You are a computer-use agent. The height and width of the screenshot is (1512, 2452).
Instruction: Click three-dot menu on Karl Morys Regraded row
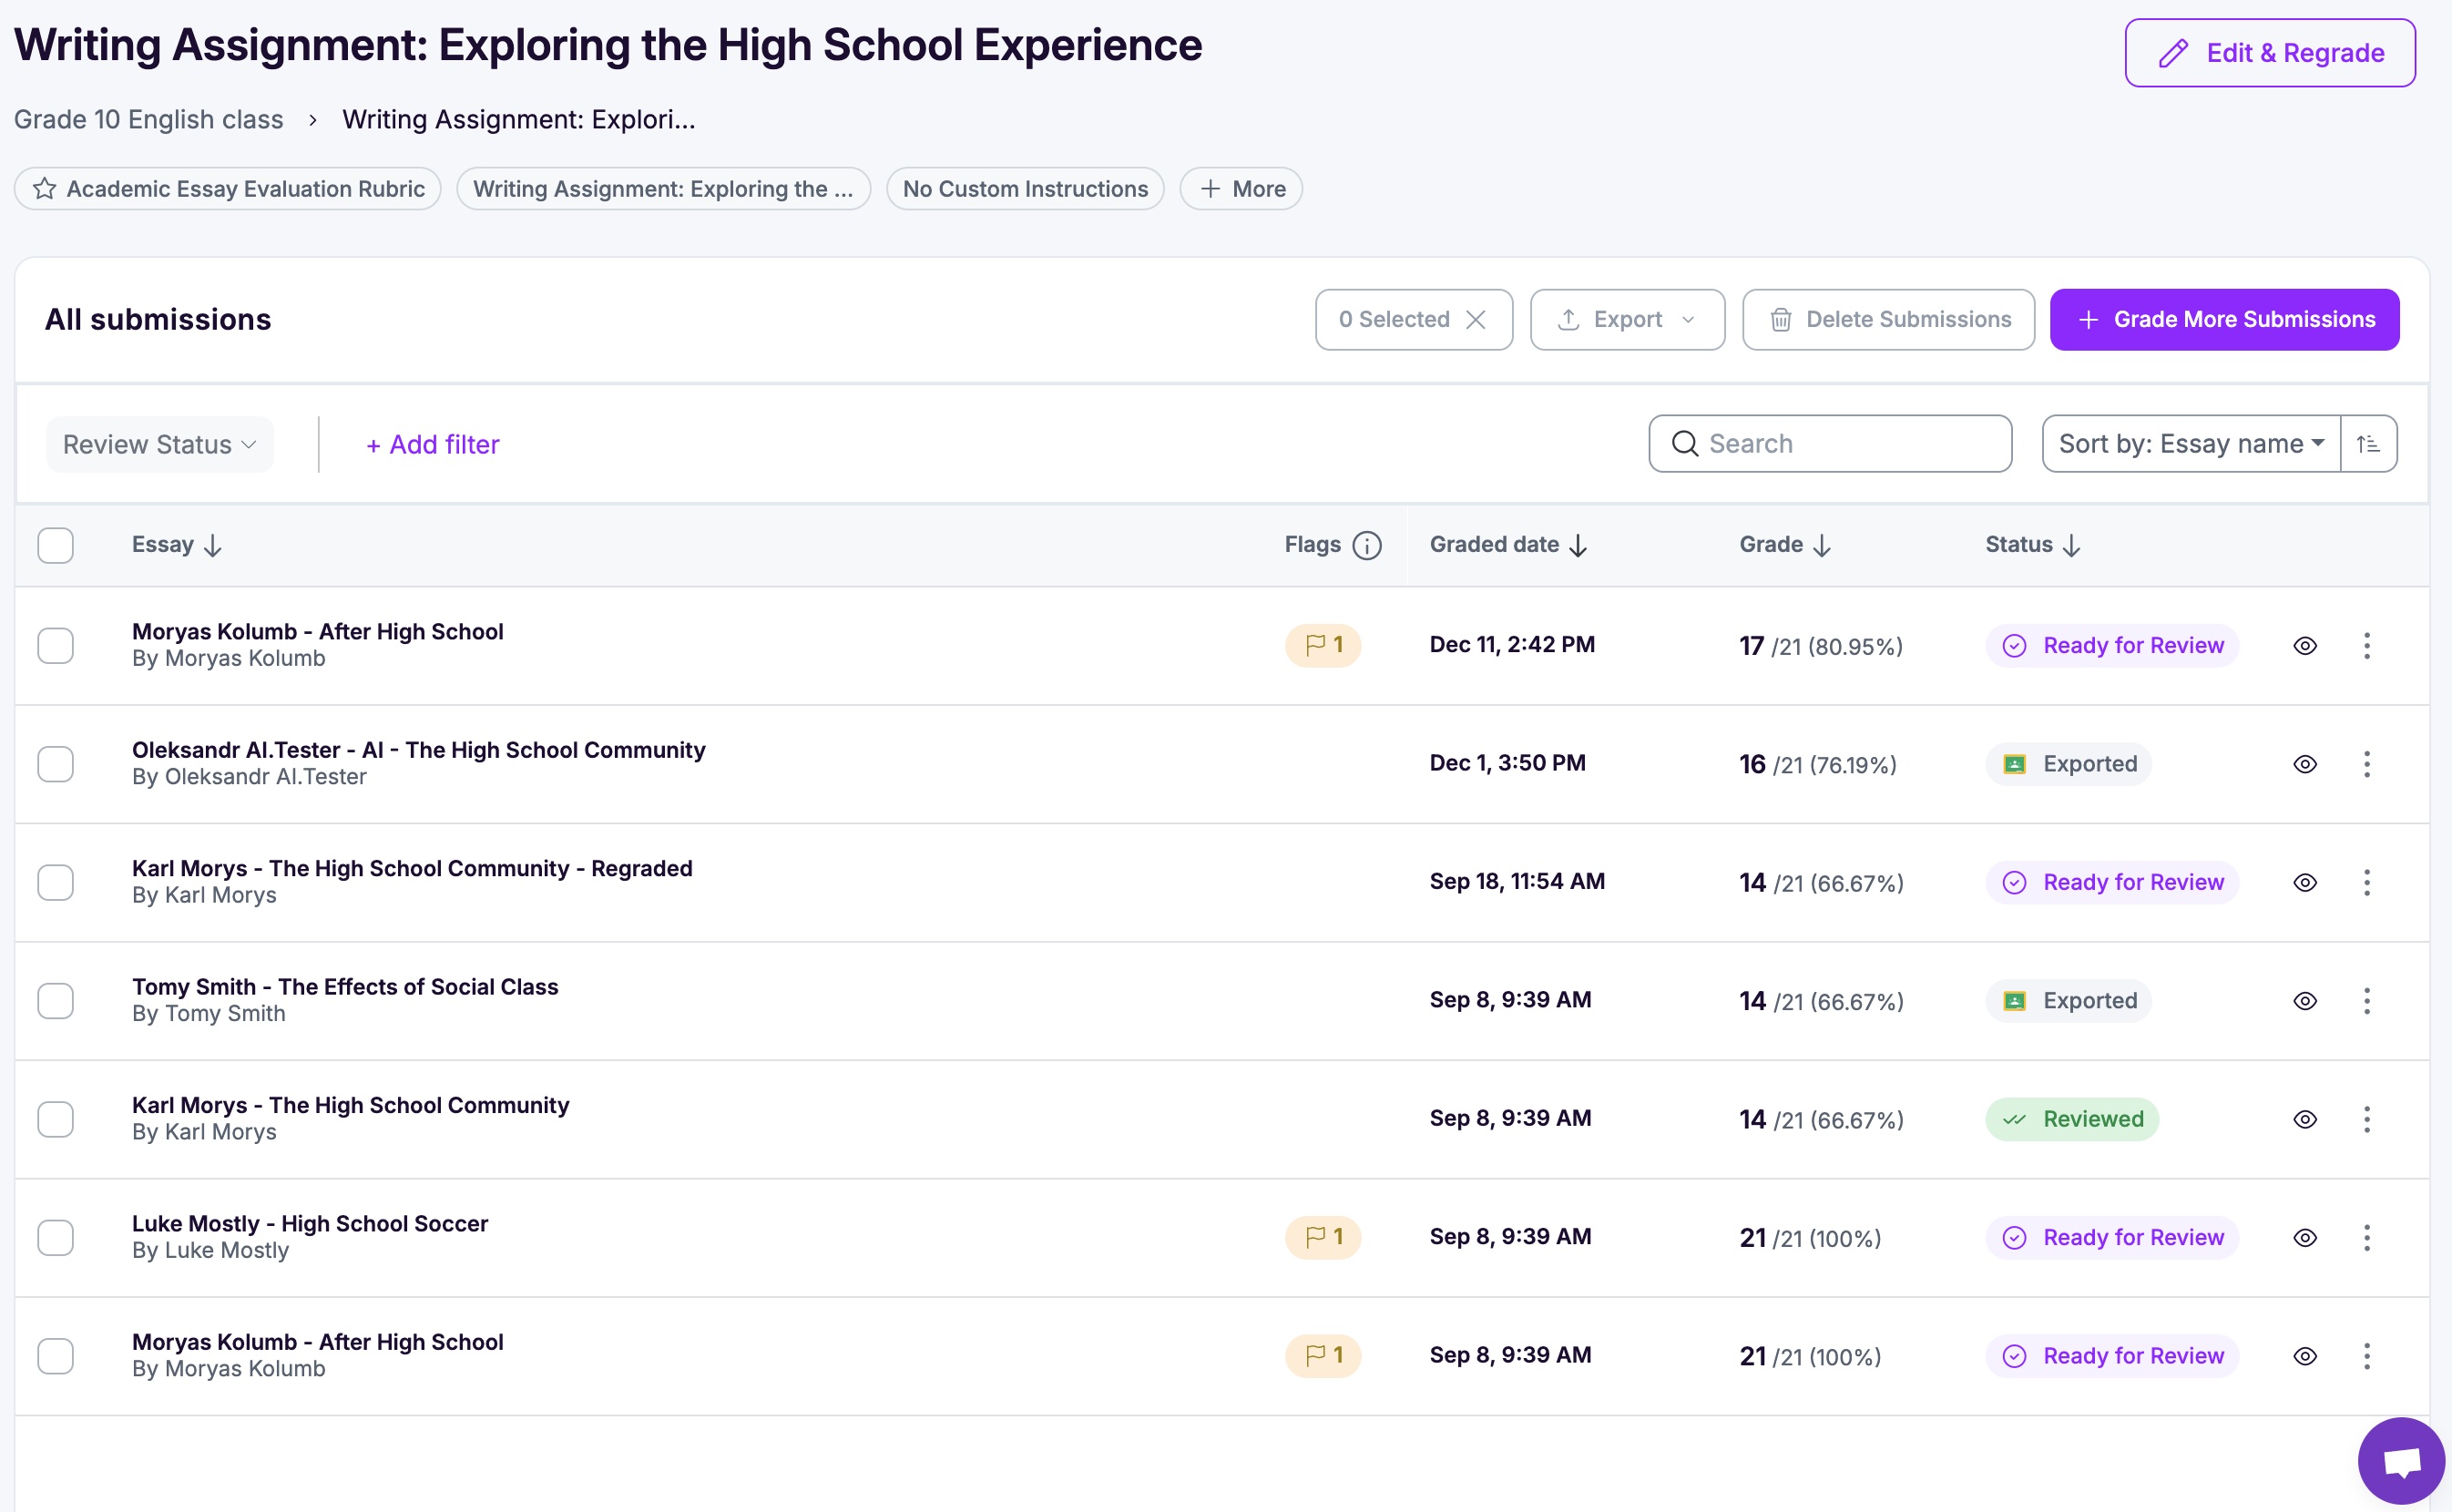coord(2366,883)
